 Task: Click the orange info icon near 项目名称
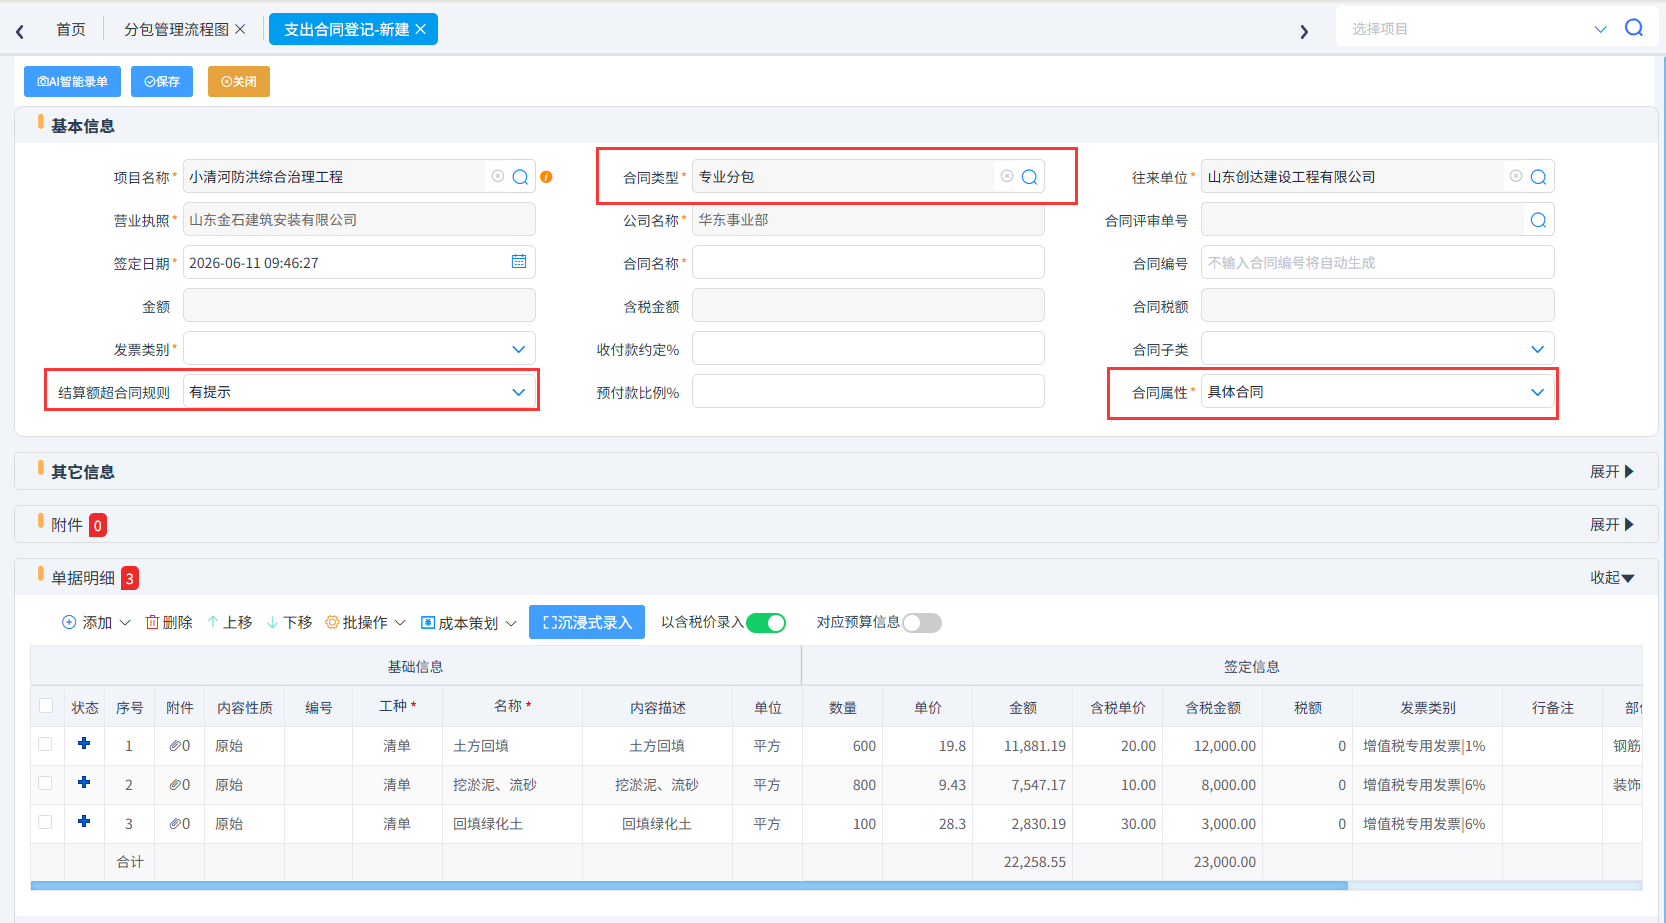(546, 177)
